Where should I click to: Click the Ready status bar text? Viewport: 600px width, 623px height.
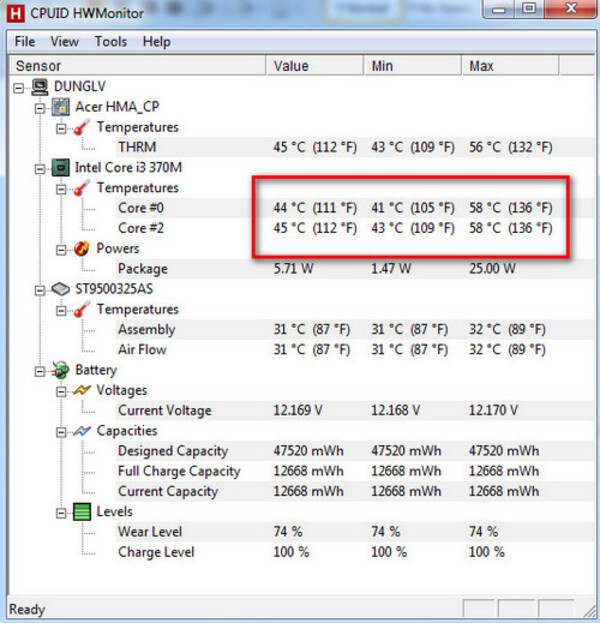[x=27, y=609]
